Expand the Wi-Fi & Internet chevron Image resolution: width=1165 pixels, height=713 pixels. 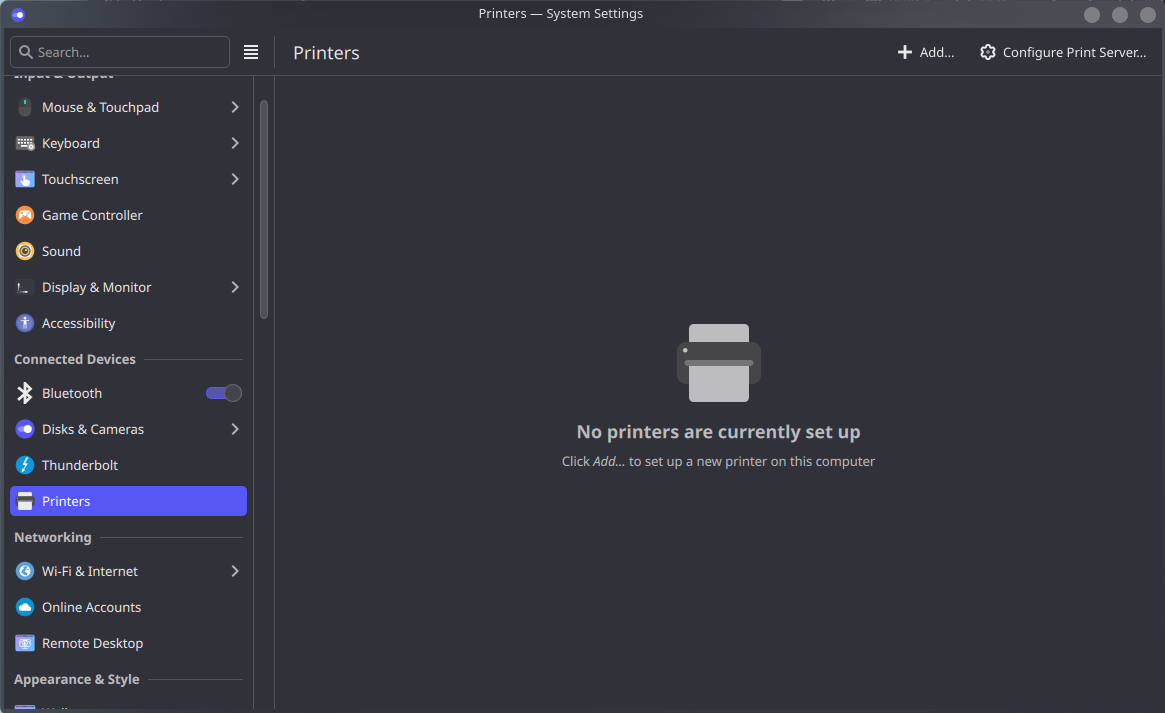tap(235, 571)
